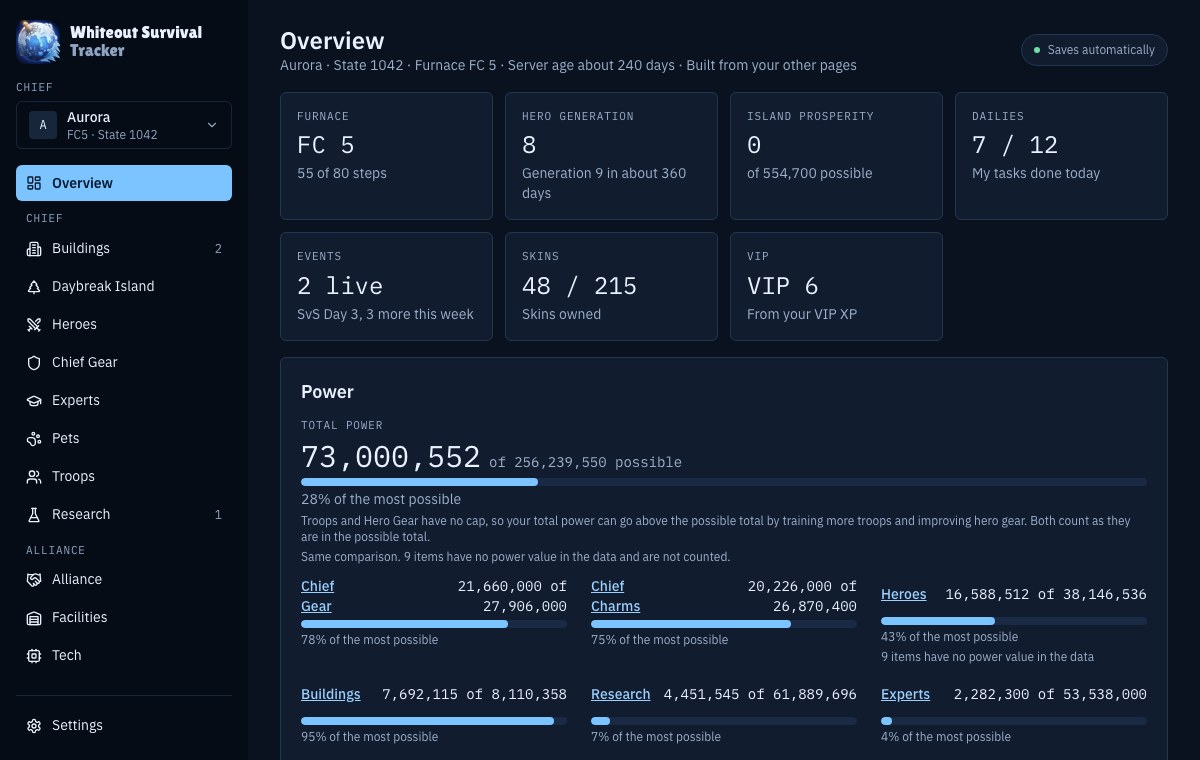Click the Aurora avatar letter A
Viewport: 1200px width, 760px height.
tap(43, 125)
